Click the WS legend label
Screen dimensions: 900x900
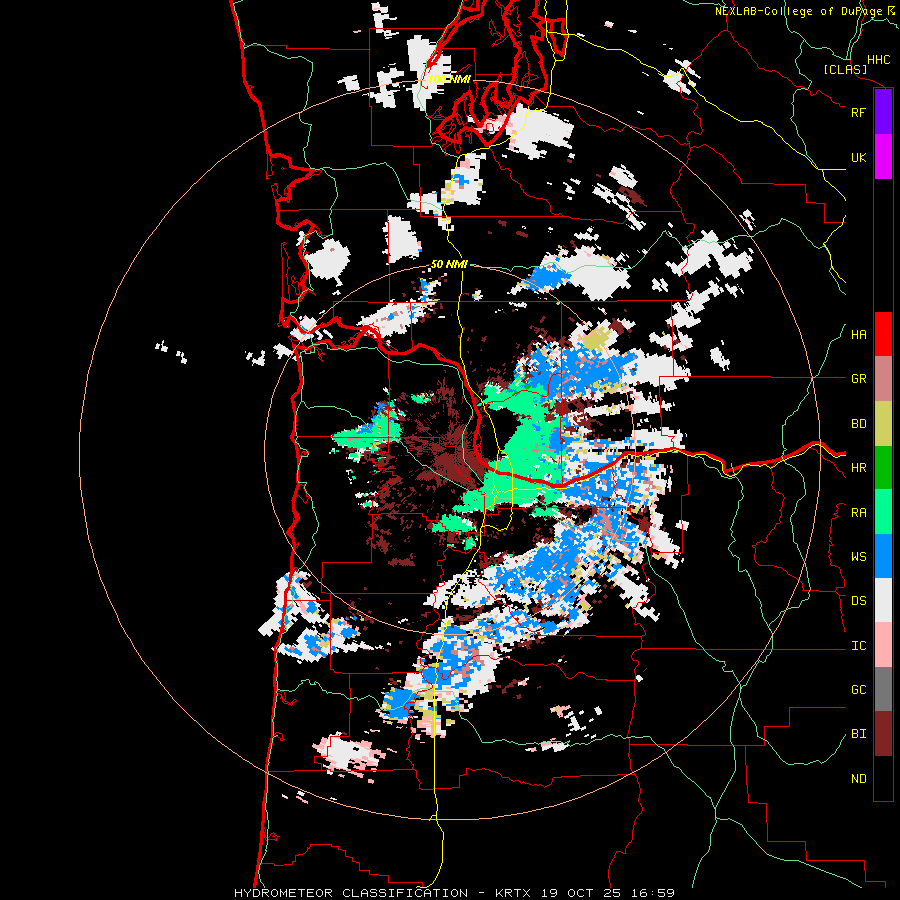[858, 557]
